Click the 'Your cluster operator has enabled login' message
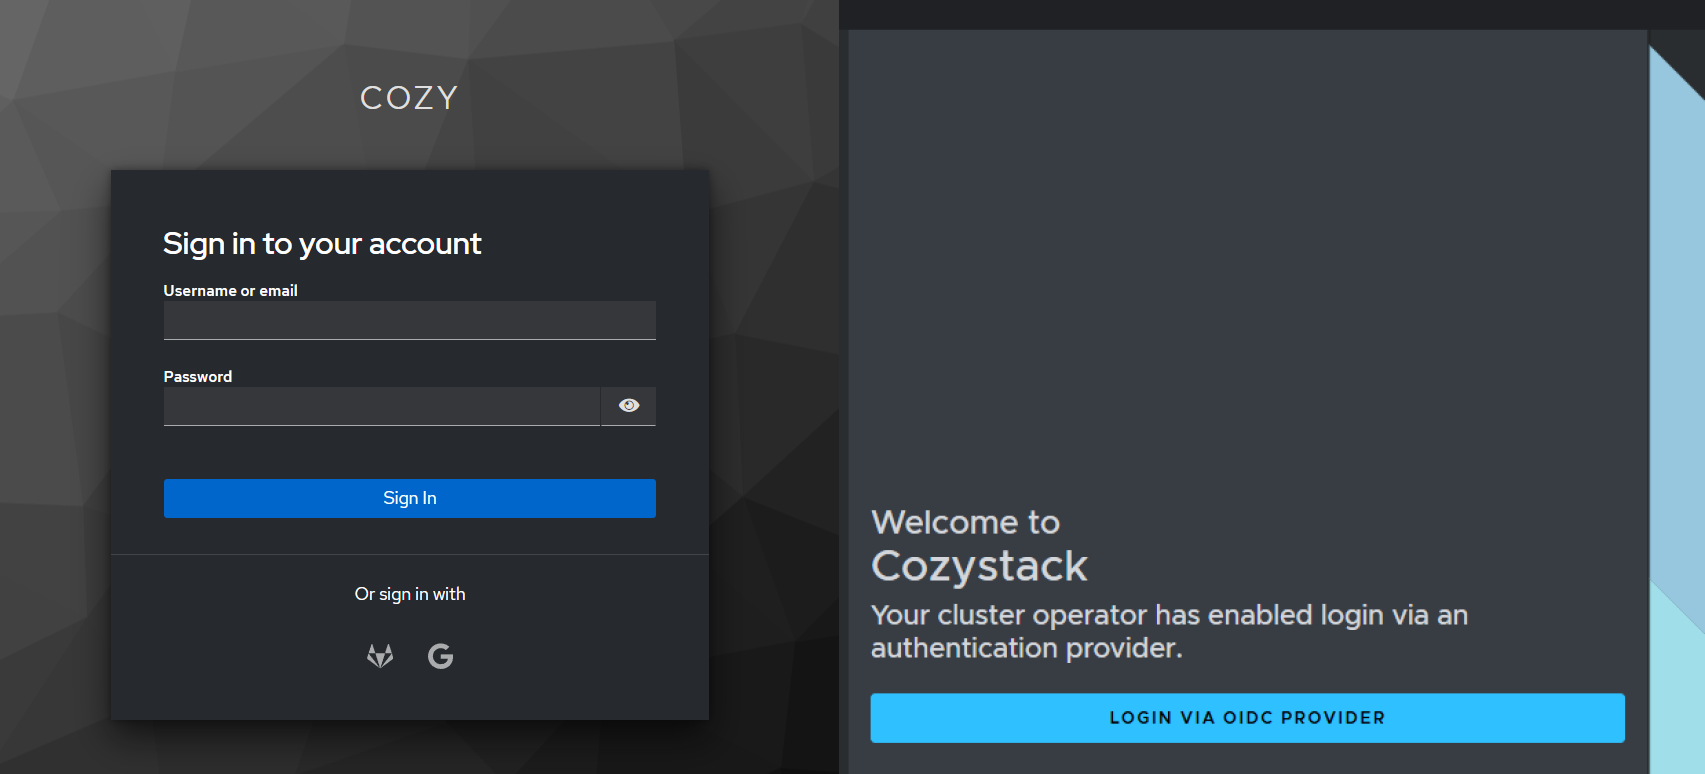Viewport: 1705px width, 774px height. pos(1169,631)
